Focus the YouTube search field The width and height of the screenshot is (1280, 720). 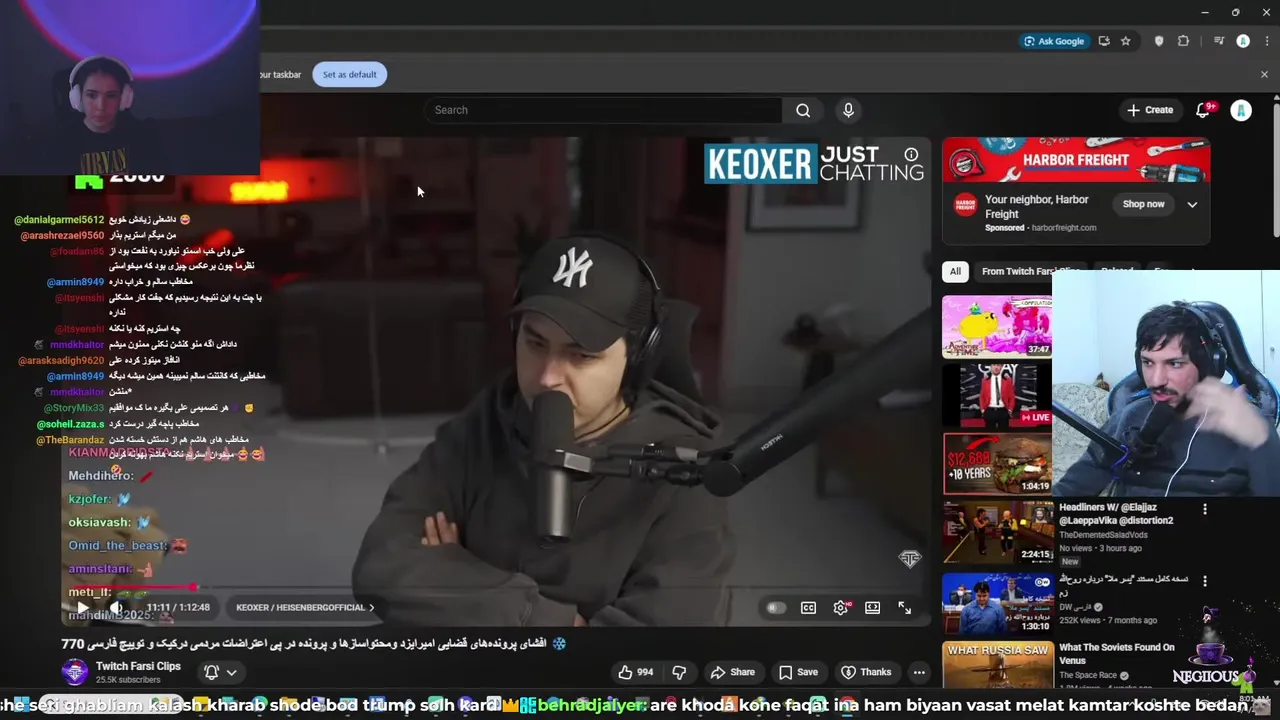coord(605,110)
